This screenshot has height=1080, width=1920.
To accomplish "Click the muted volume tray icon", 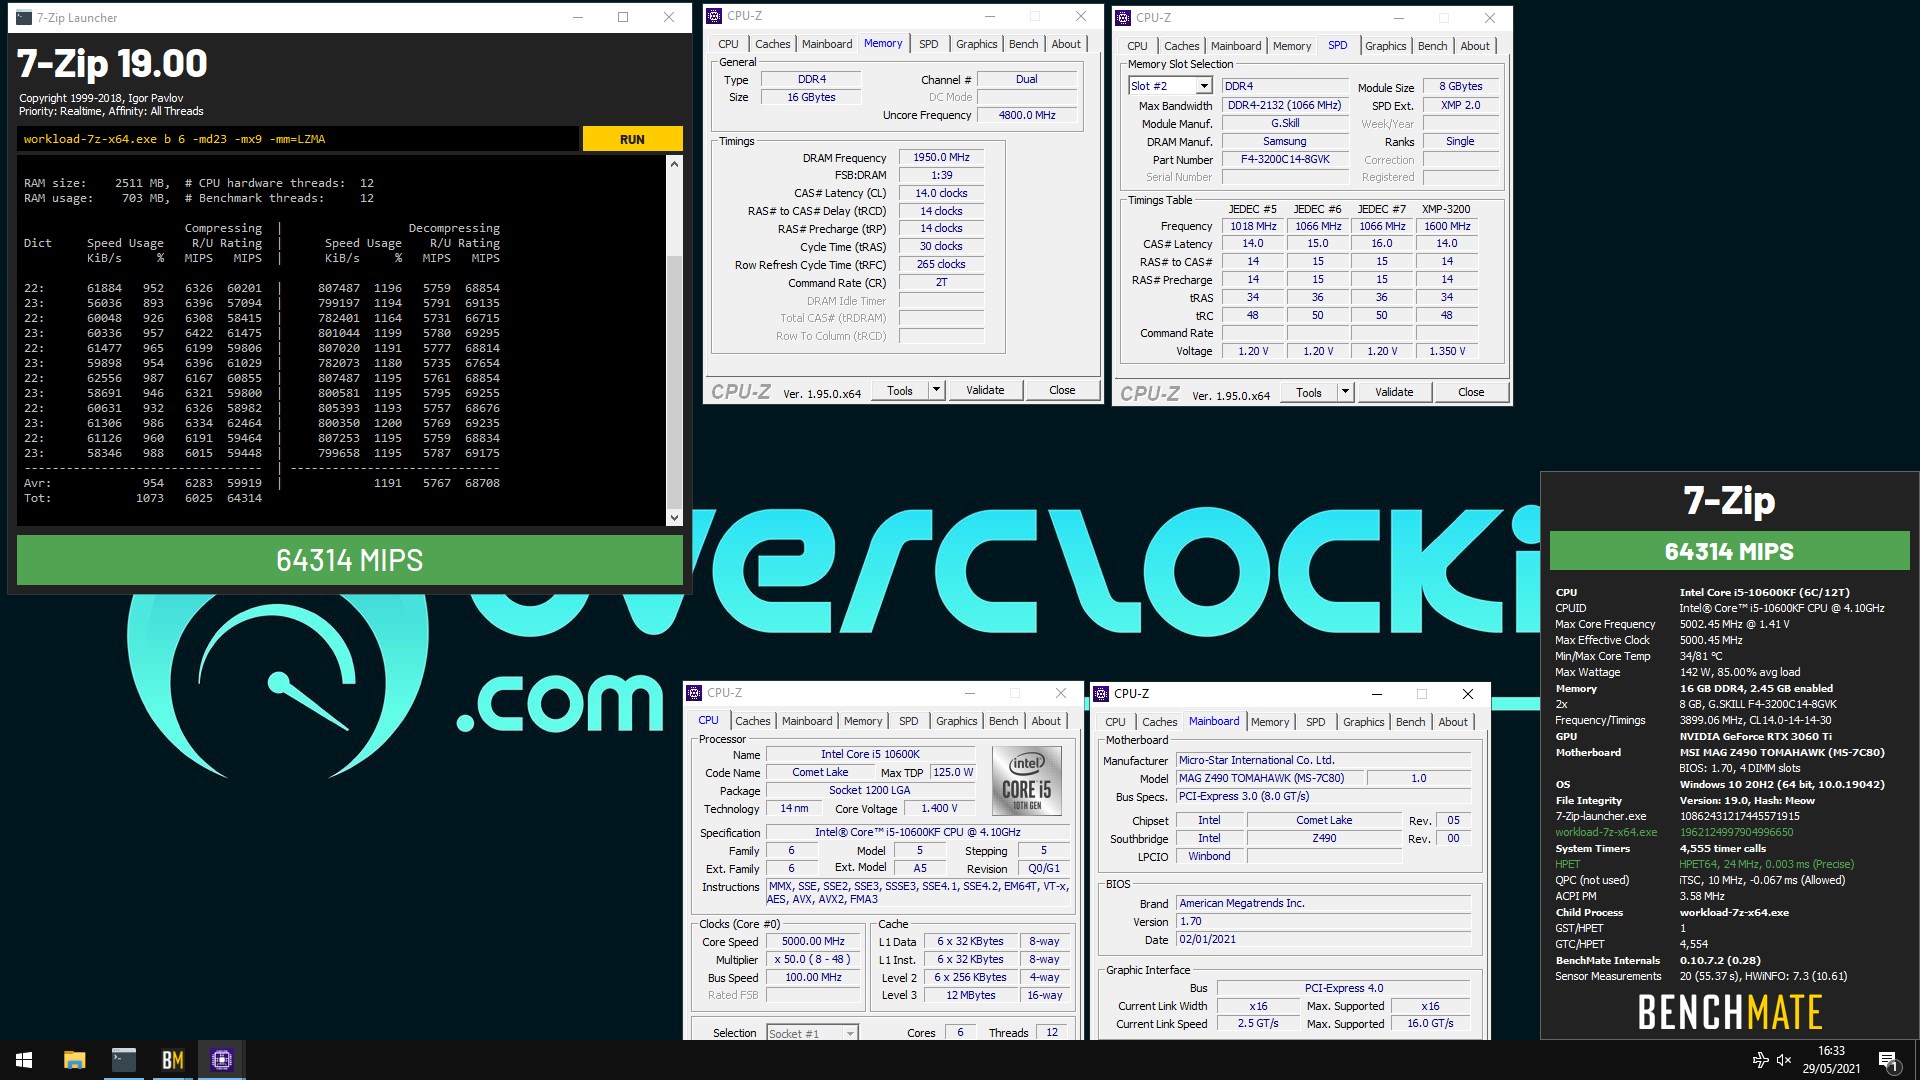I will click(1784, 1060).
